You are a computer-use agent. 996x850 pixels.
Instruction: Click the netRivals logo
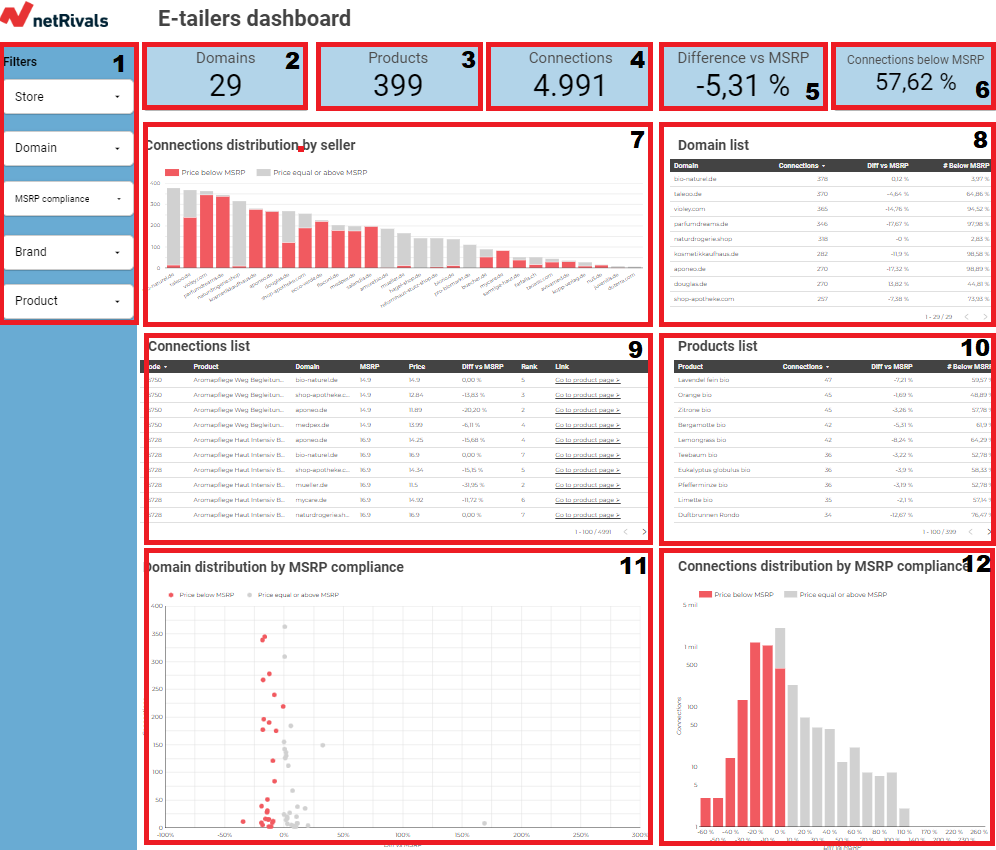pyautogui.click(x=56, y=18)
